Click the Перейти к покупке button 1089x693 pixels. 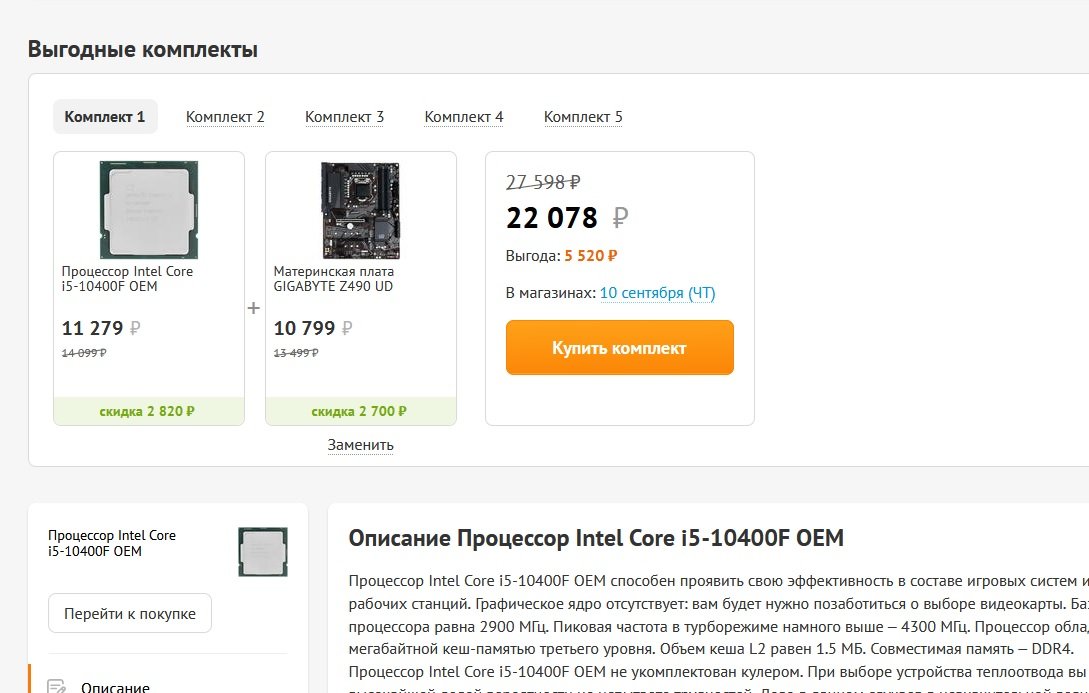point(130,613)
